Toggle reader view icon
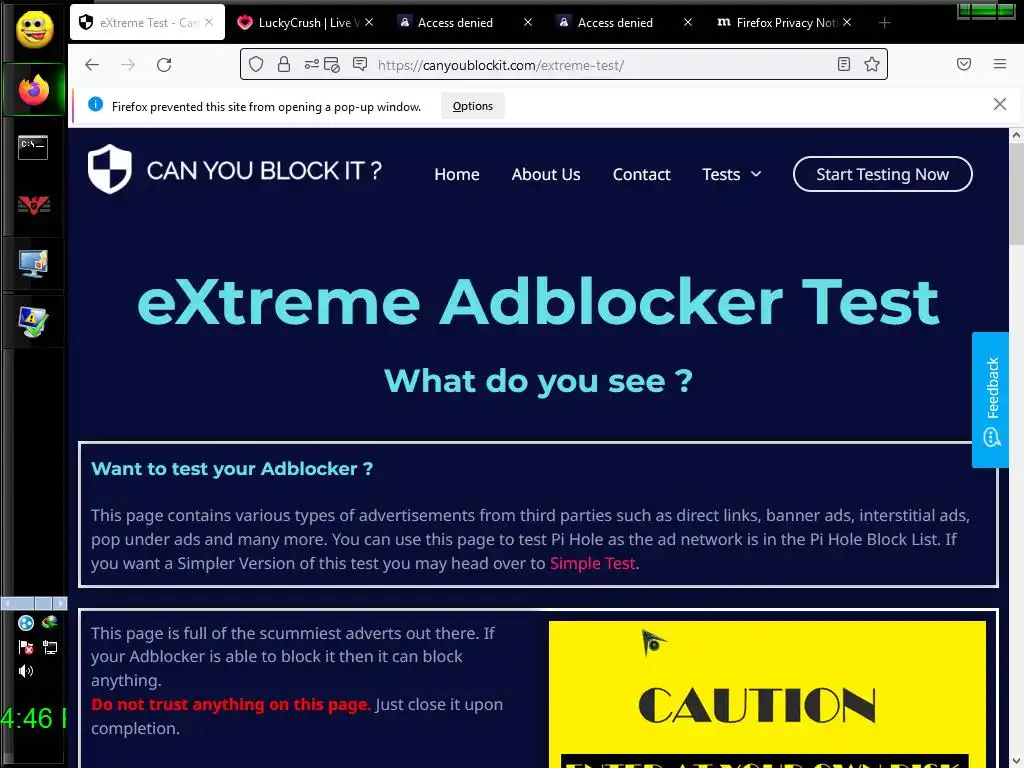Screen dimensions: 1024x768 click(x=844, y=64)
